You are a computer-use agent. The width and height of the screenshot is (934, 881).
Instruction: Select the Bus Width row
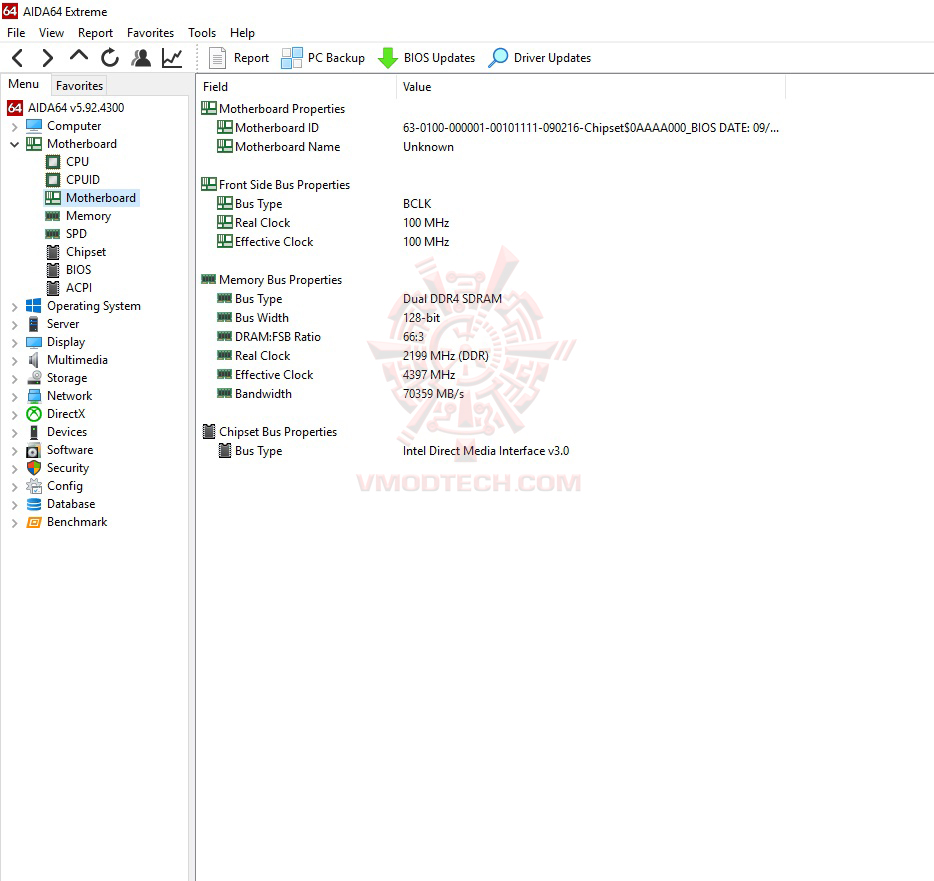coord(491,318)
